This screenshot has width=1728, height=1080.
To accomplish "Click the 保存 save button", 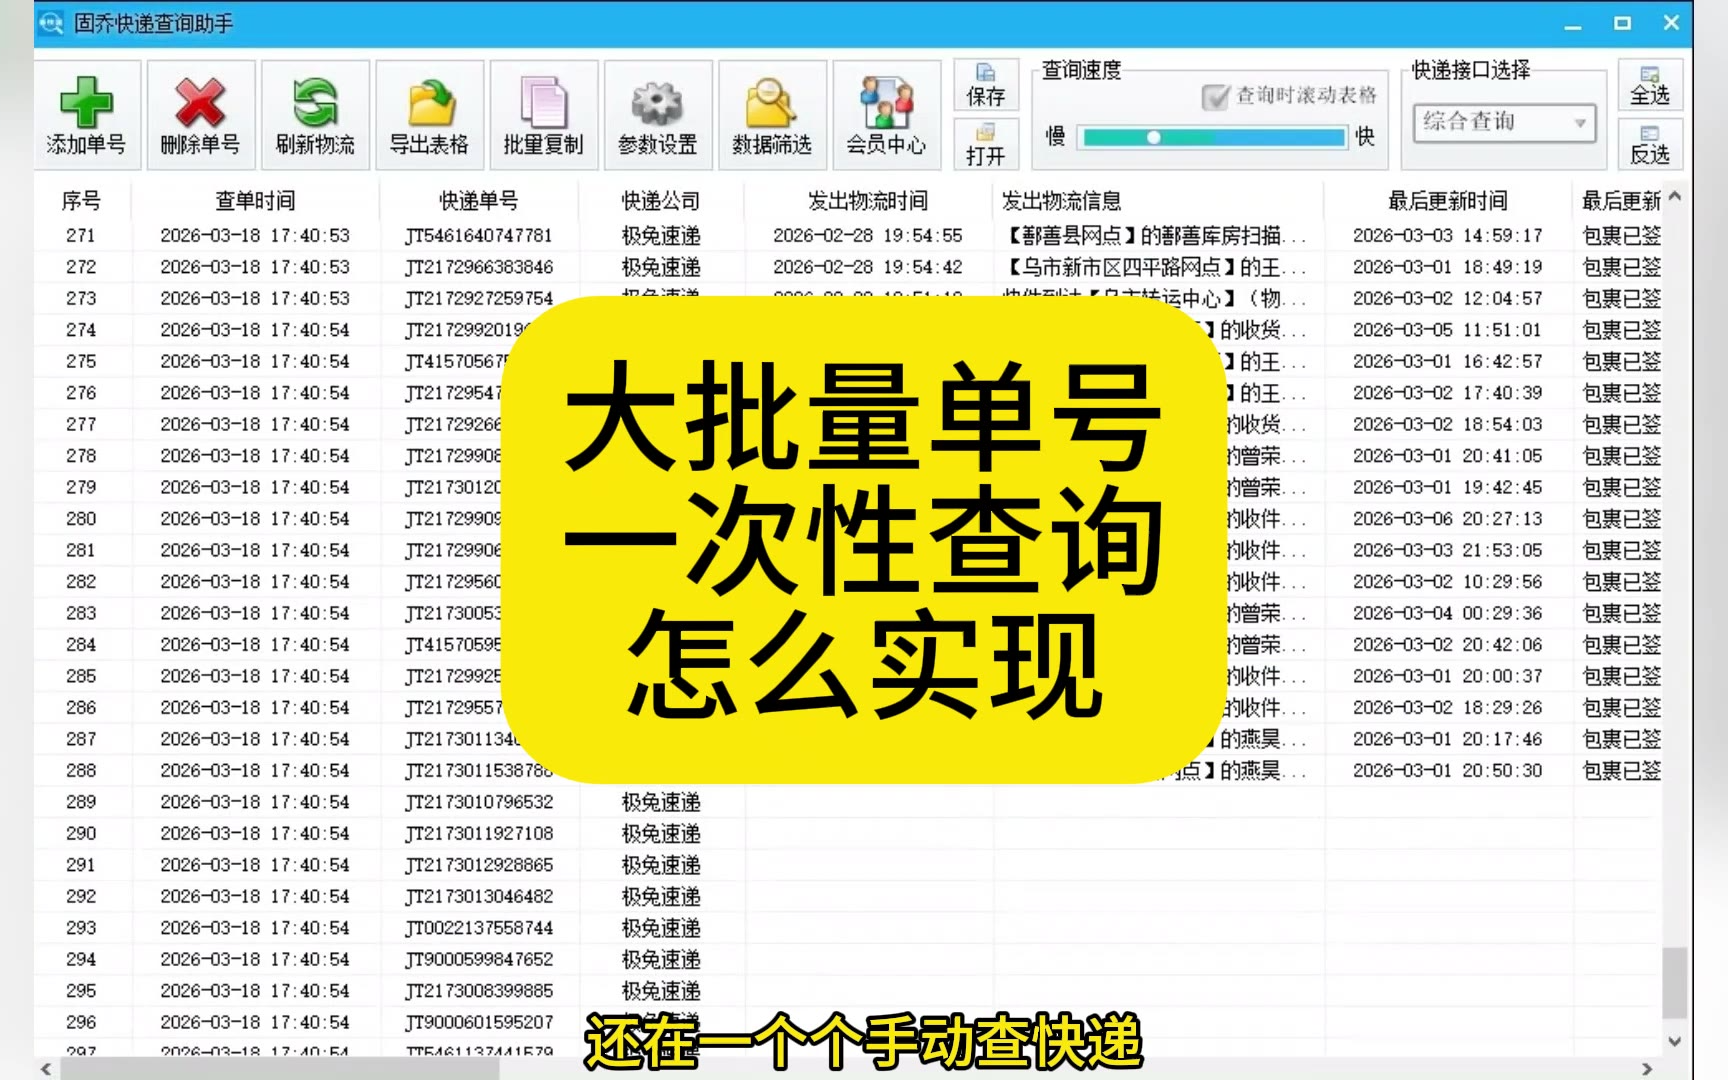I will tap(985, 86).
